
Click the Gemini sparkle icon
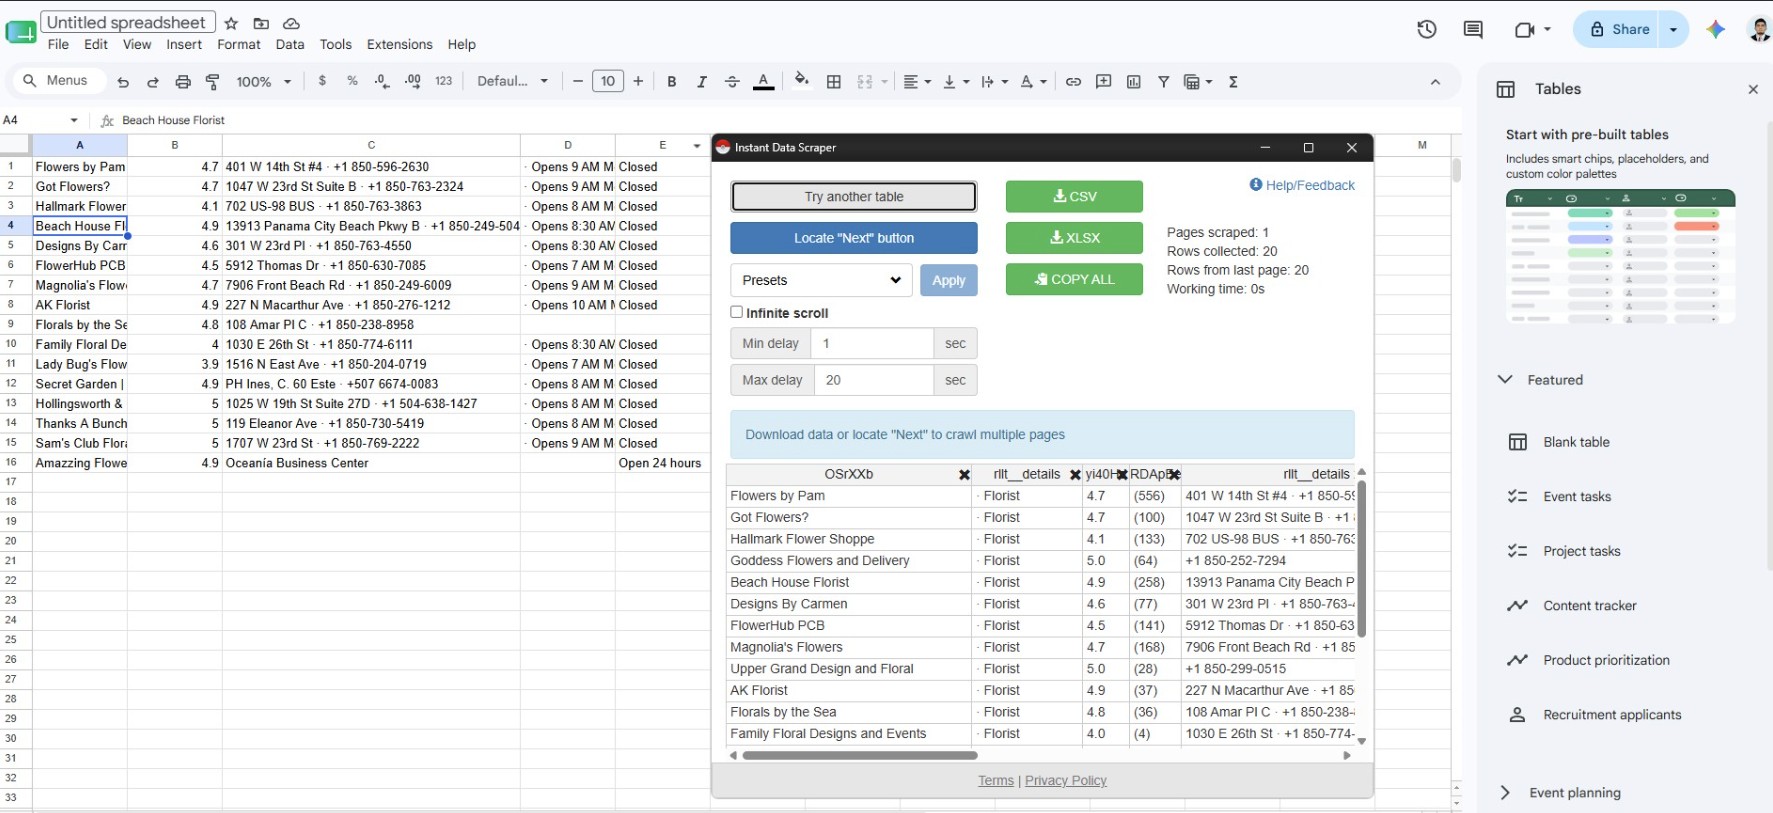(1716, 29)
